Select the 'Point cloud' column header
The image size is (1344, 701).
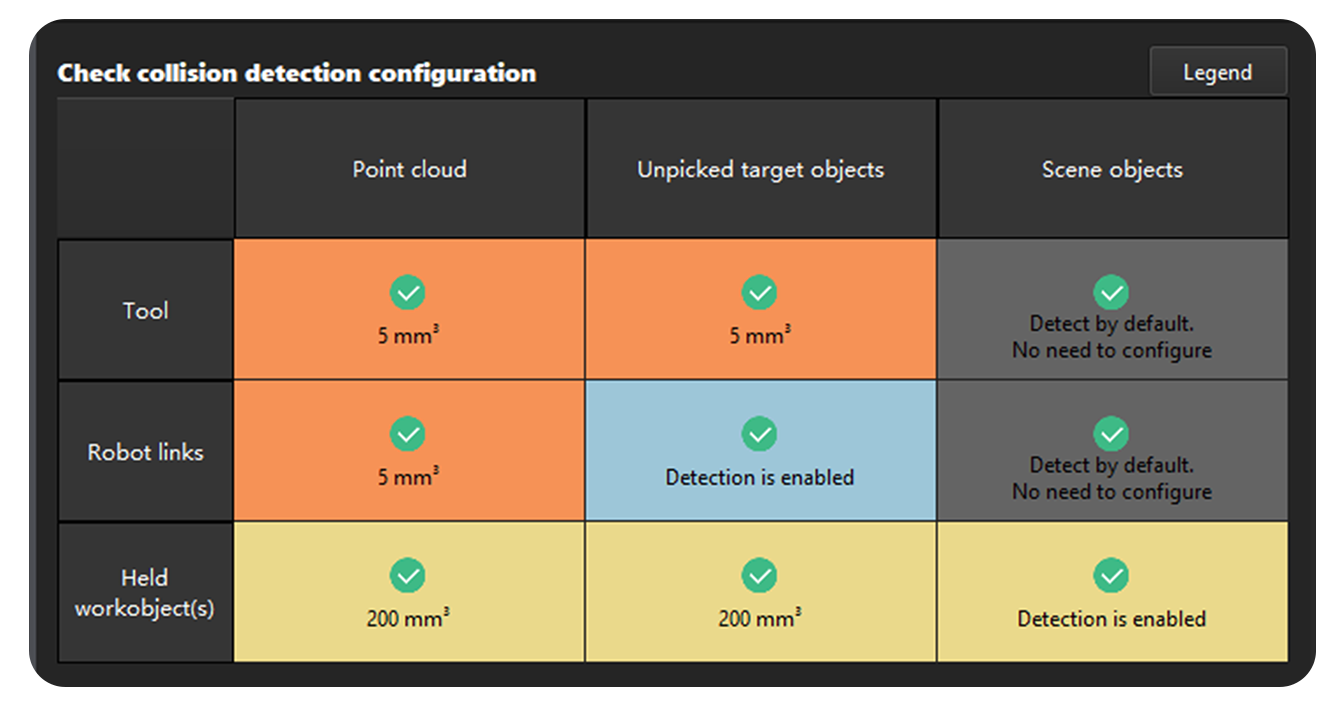[x=408, y=169]
